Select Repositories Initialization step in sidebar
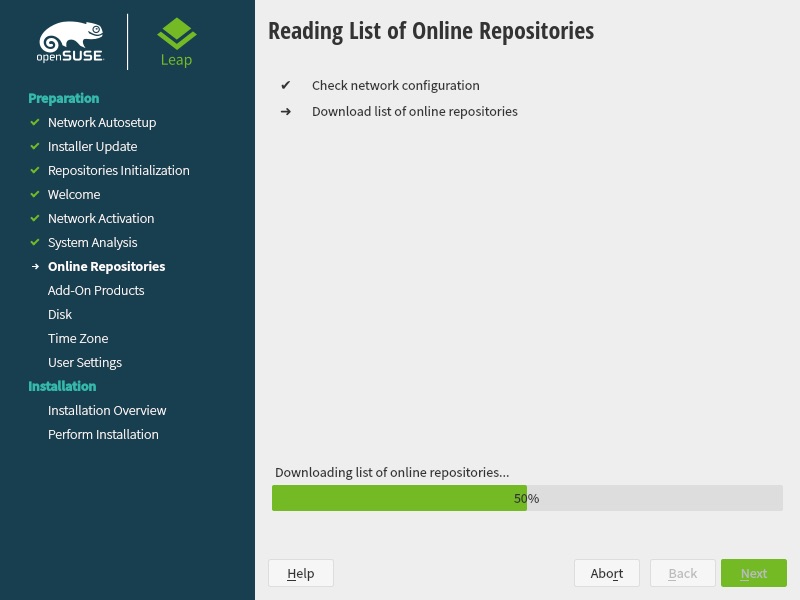This screenshot has height=600, width=800. [x=119, y=170]
